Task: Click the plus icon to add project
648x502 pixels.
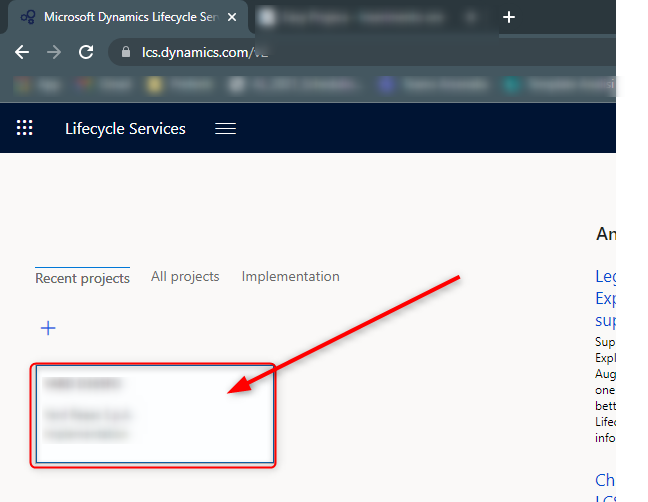Action: (x=47, y=328)
